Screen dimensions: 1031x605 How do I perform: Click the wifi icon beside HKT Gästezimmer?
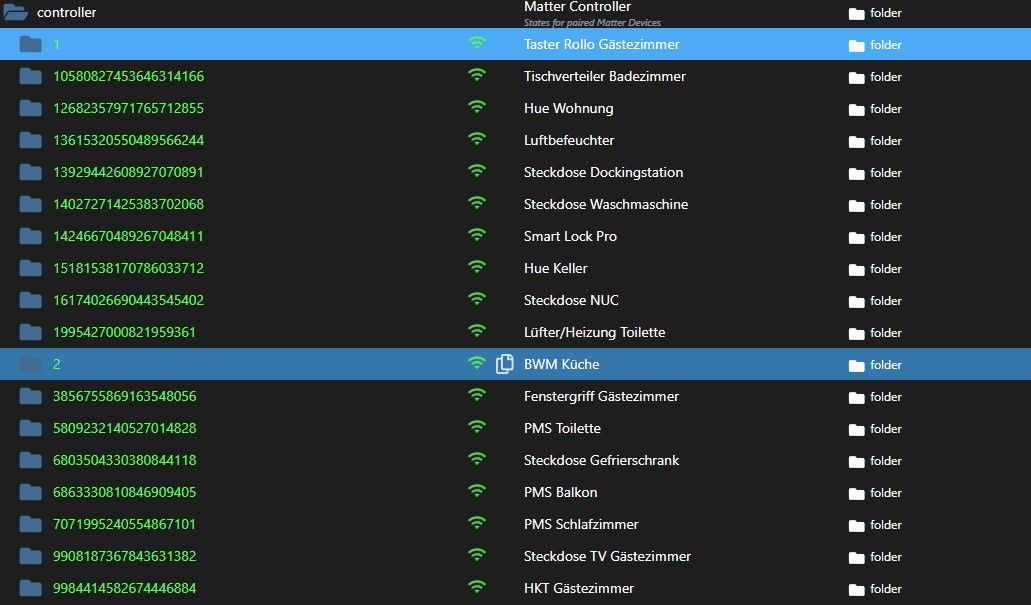tap(477, 587)
